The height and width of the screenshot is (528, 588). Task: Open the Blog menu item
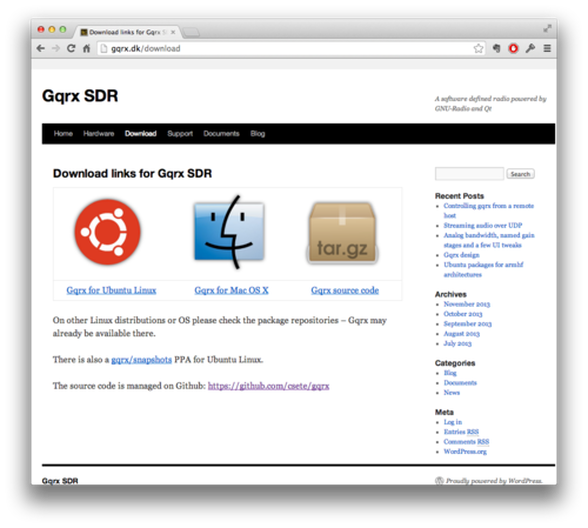(x=258, y=134)
